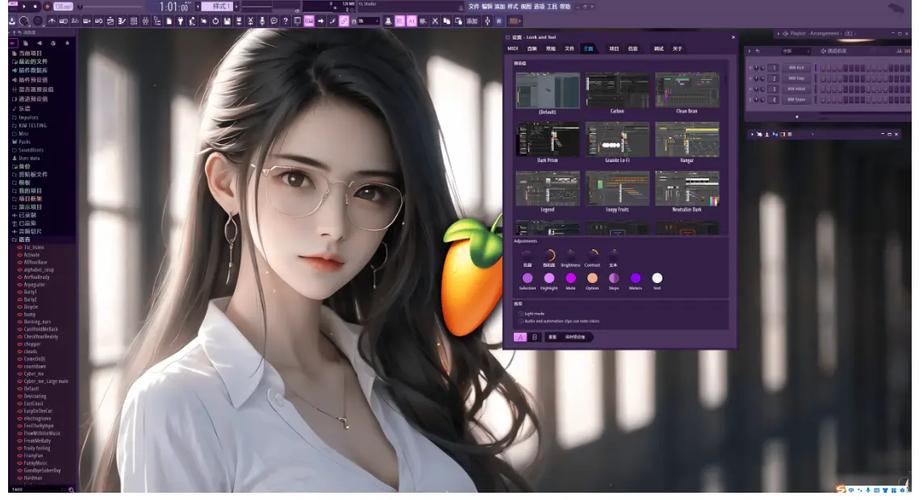Click the help question mark toolbar icon
The width and height of the screenshot is (923, 500).
286,20
